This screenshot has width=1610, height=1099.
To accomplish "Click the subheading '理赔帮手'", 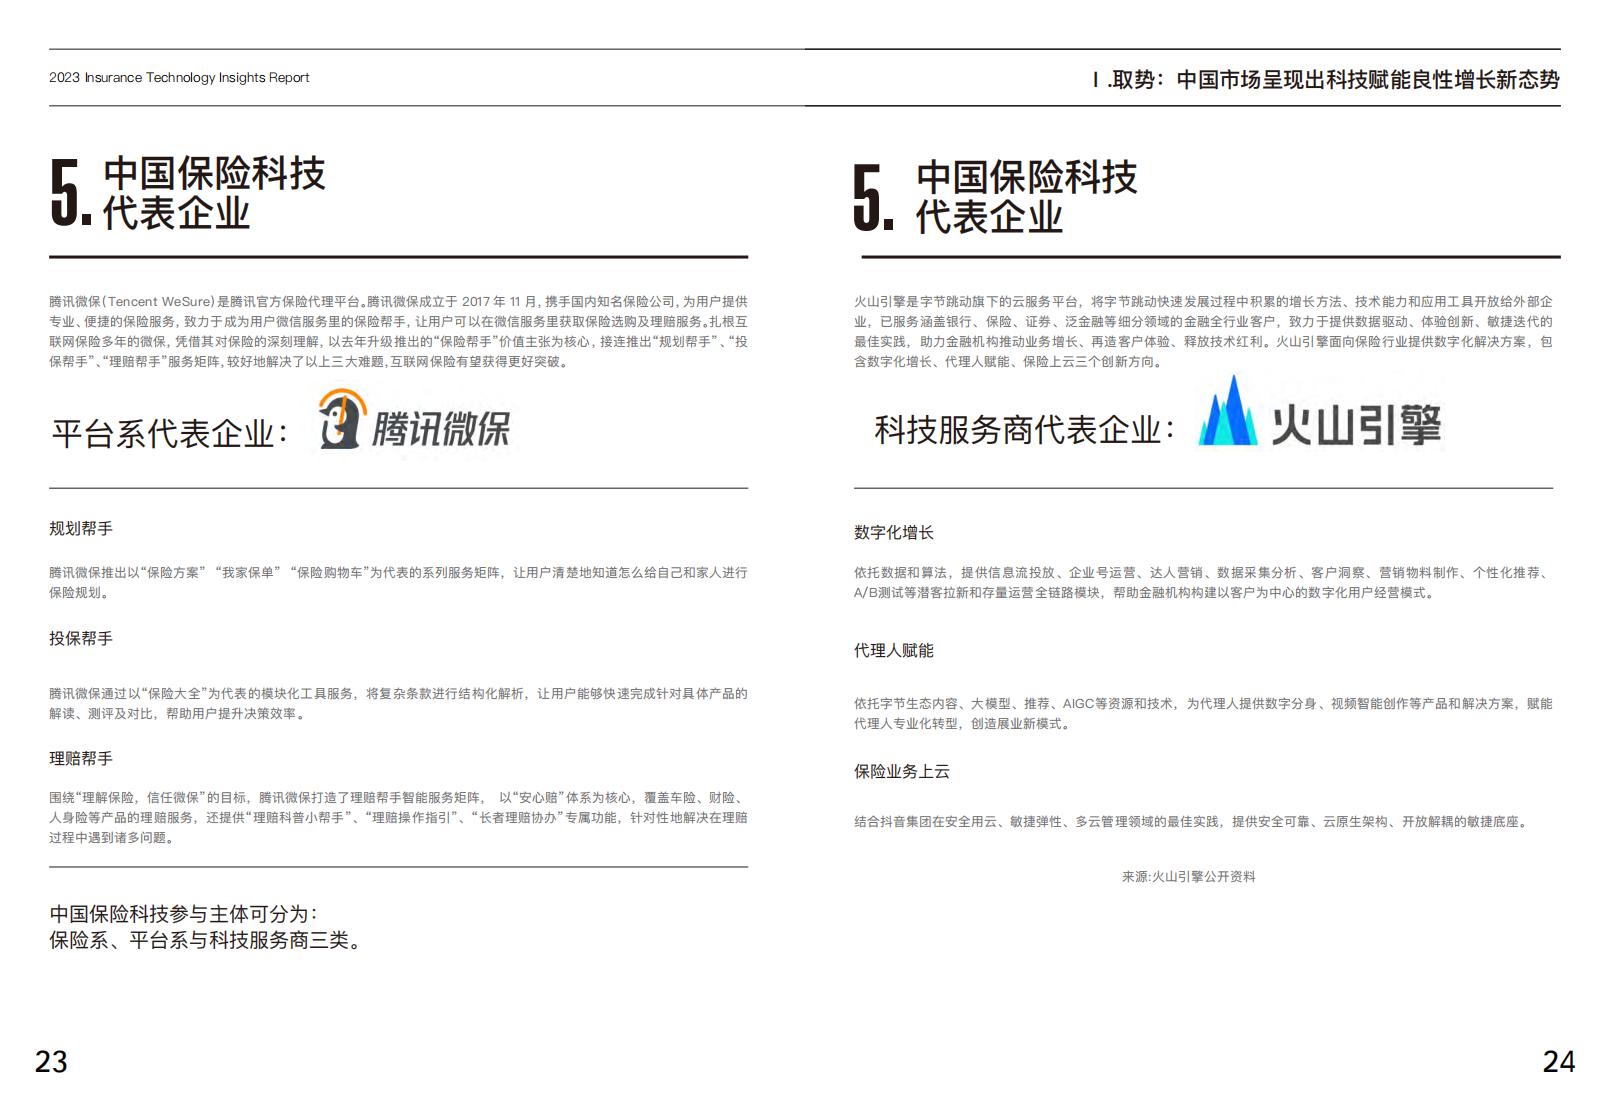I will [x=81, y=758].
